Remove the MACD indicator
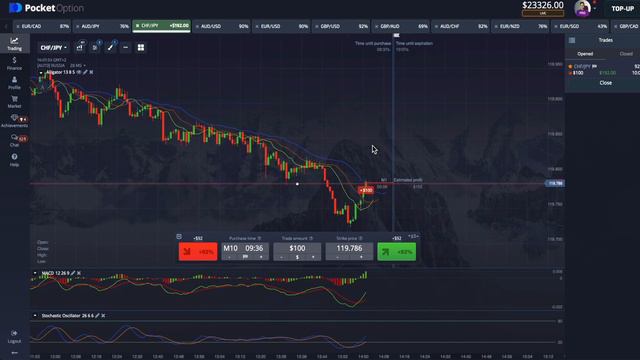 (x=79, y=273)
